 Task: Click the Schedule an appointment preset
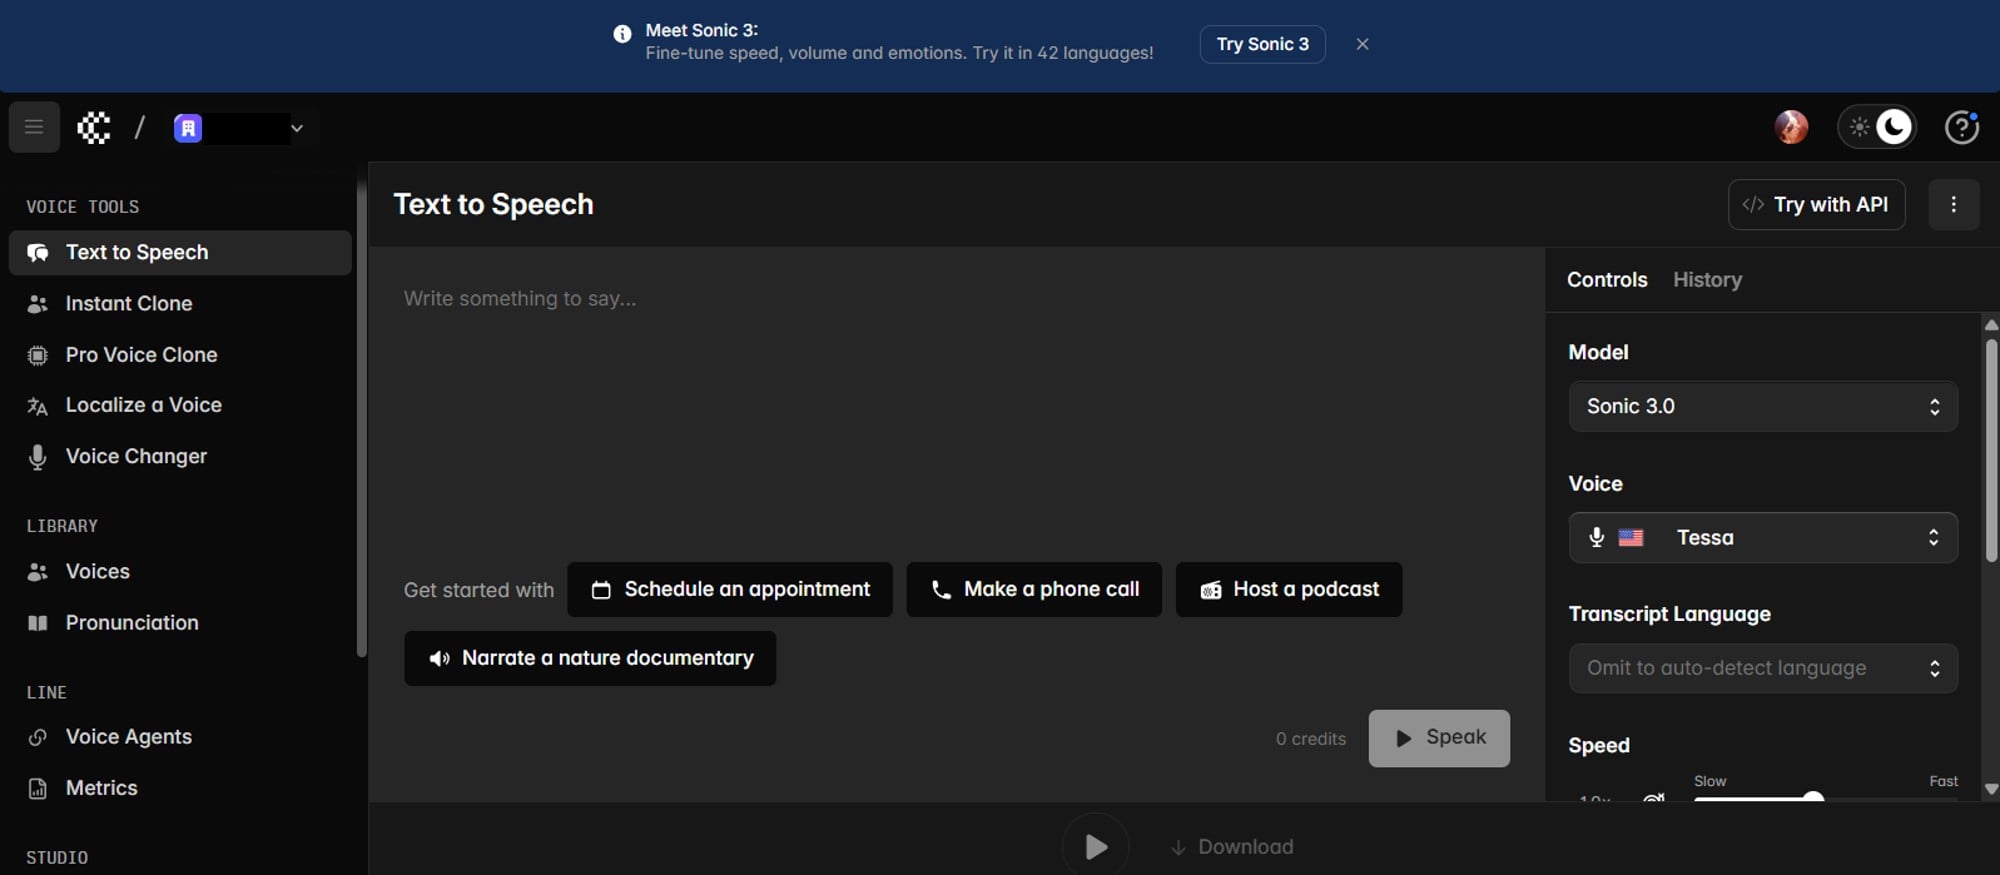click(730, 590)
